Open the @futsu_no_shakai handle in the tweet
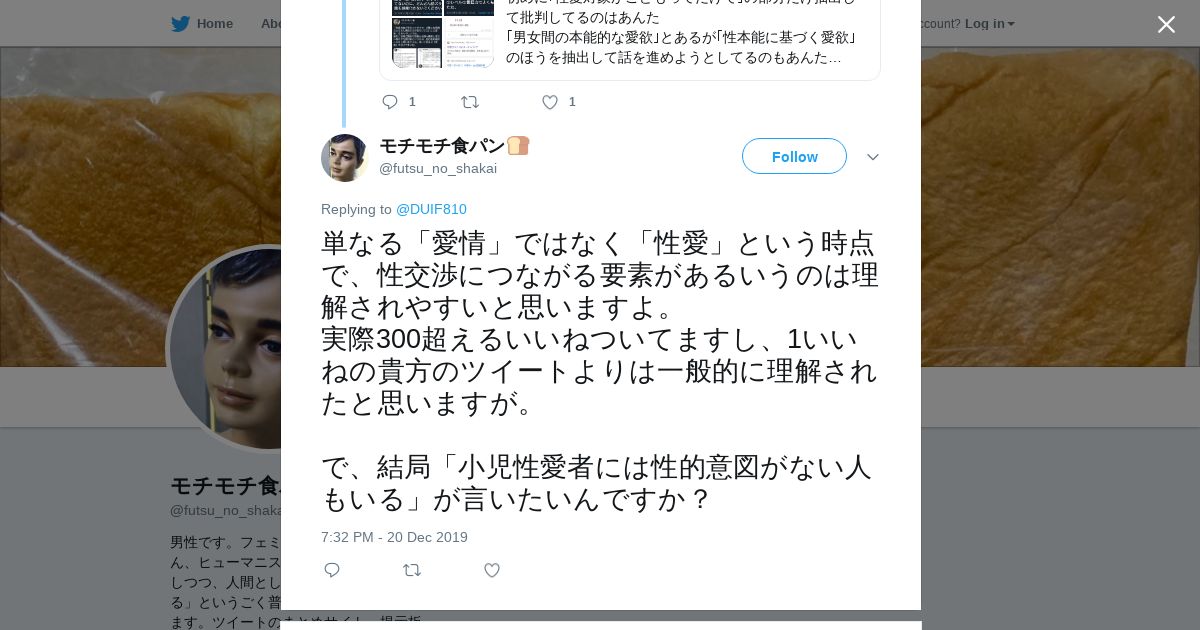The height and width of the screenshot is (630, 1200). pyautogui.click(x=438, y=168)
